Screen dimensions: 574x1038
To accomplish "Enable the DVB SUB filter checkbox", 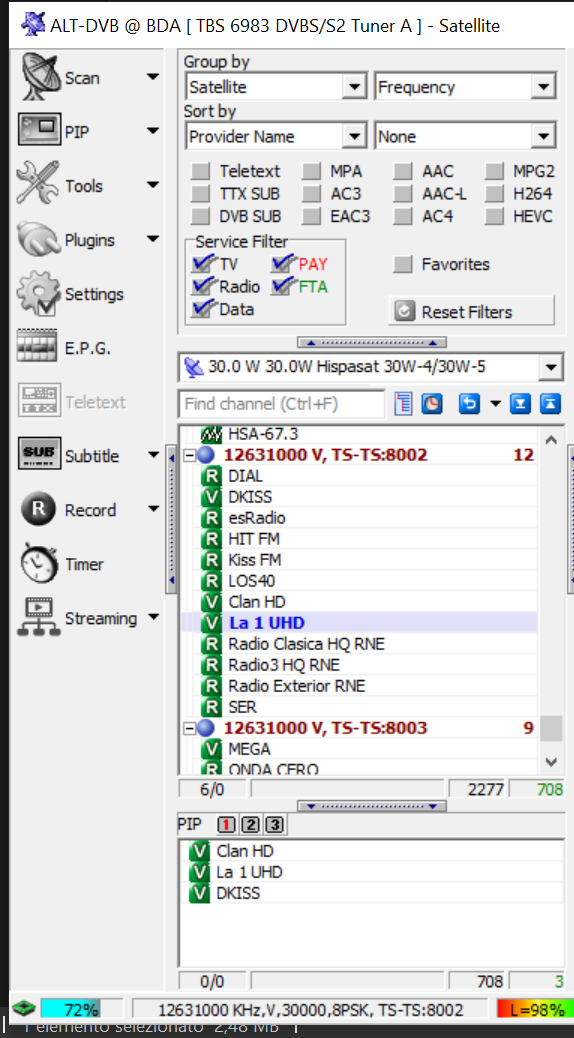I will [x=200, y=216].
